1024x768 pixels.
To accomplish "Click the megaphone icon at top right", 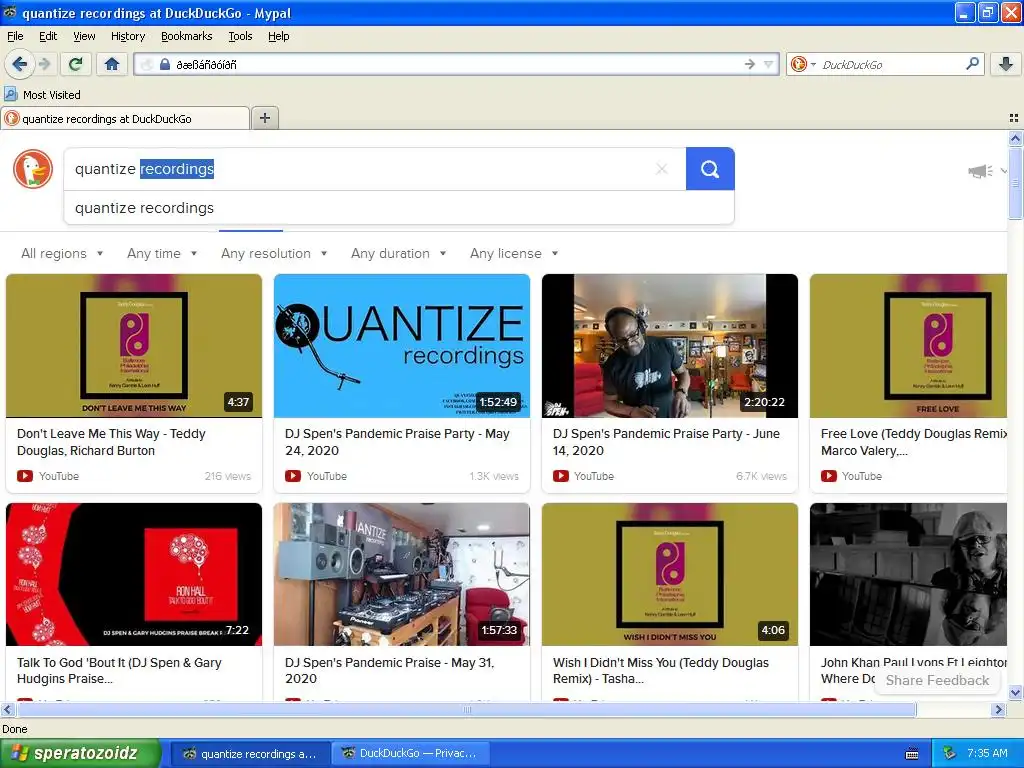I will tap(980, 171).
